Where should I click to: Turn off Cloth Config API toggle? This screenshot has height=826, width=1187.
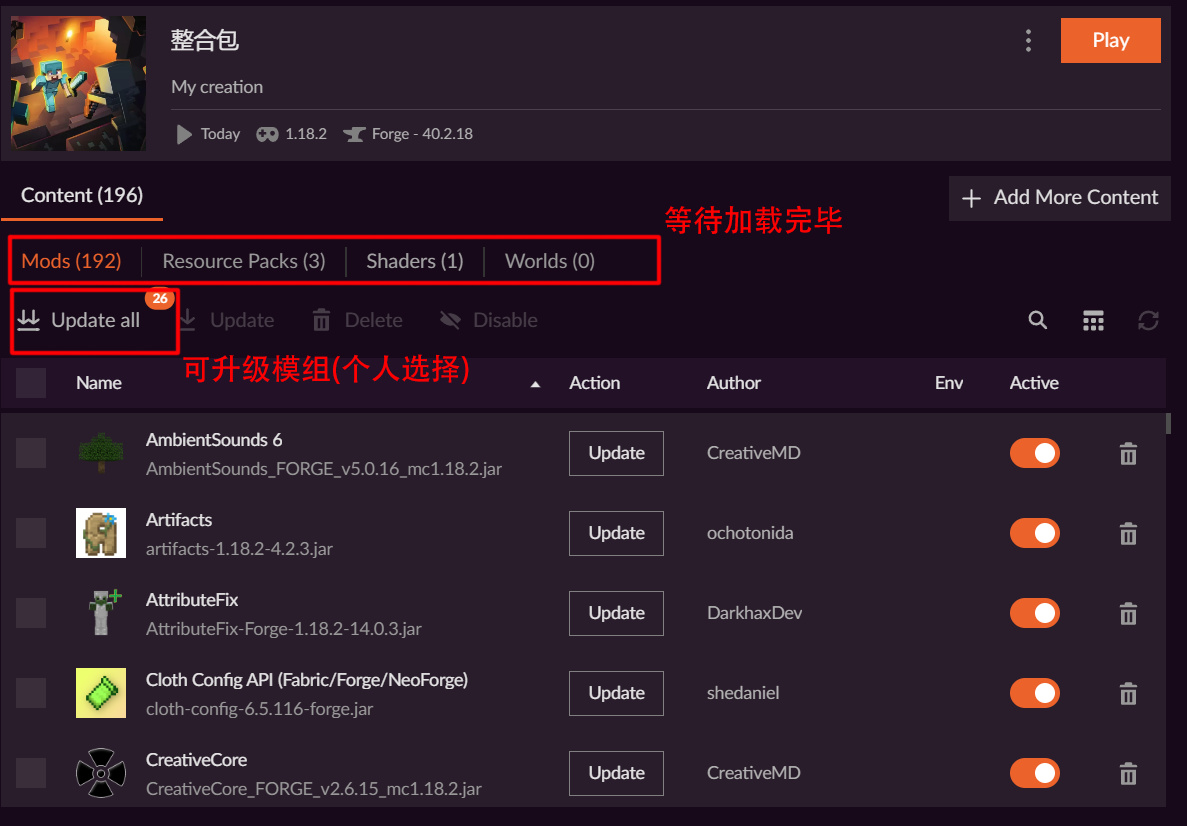[x=1034, y=693]
